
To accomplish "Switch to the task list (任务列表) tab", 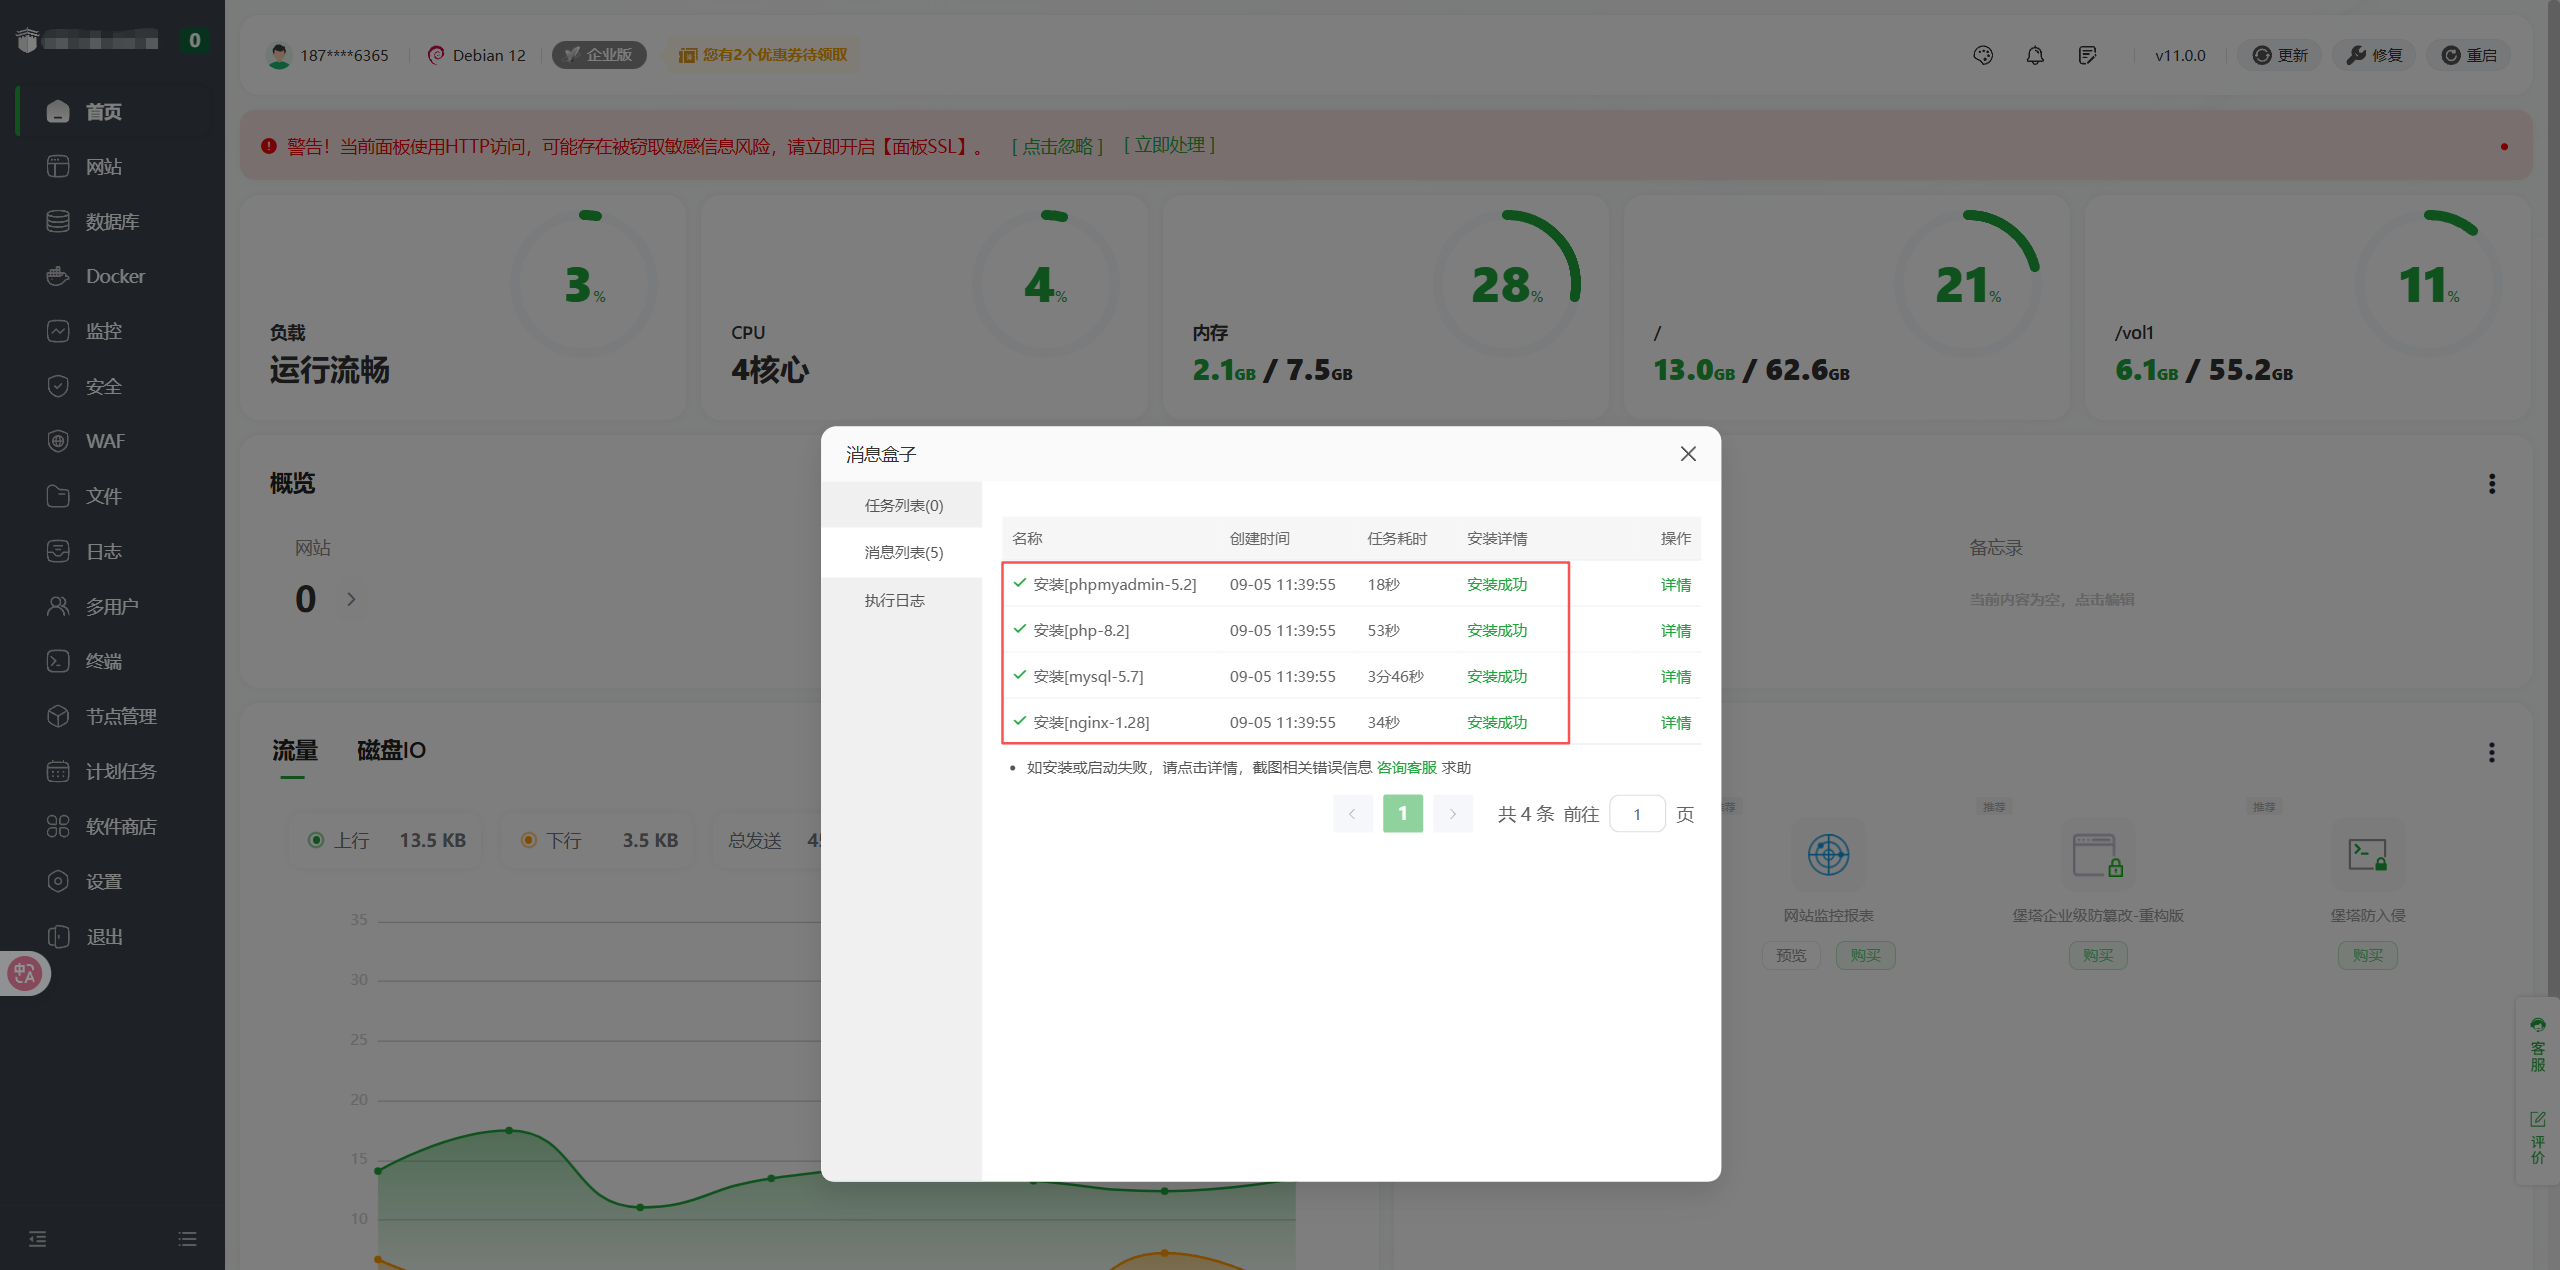I will (x=903, y=505).
